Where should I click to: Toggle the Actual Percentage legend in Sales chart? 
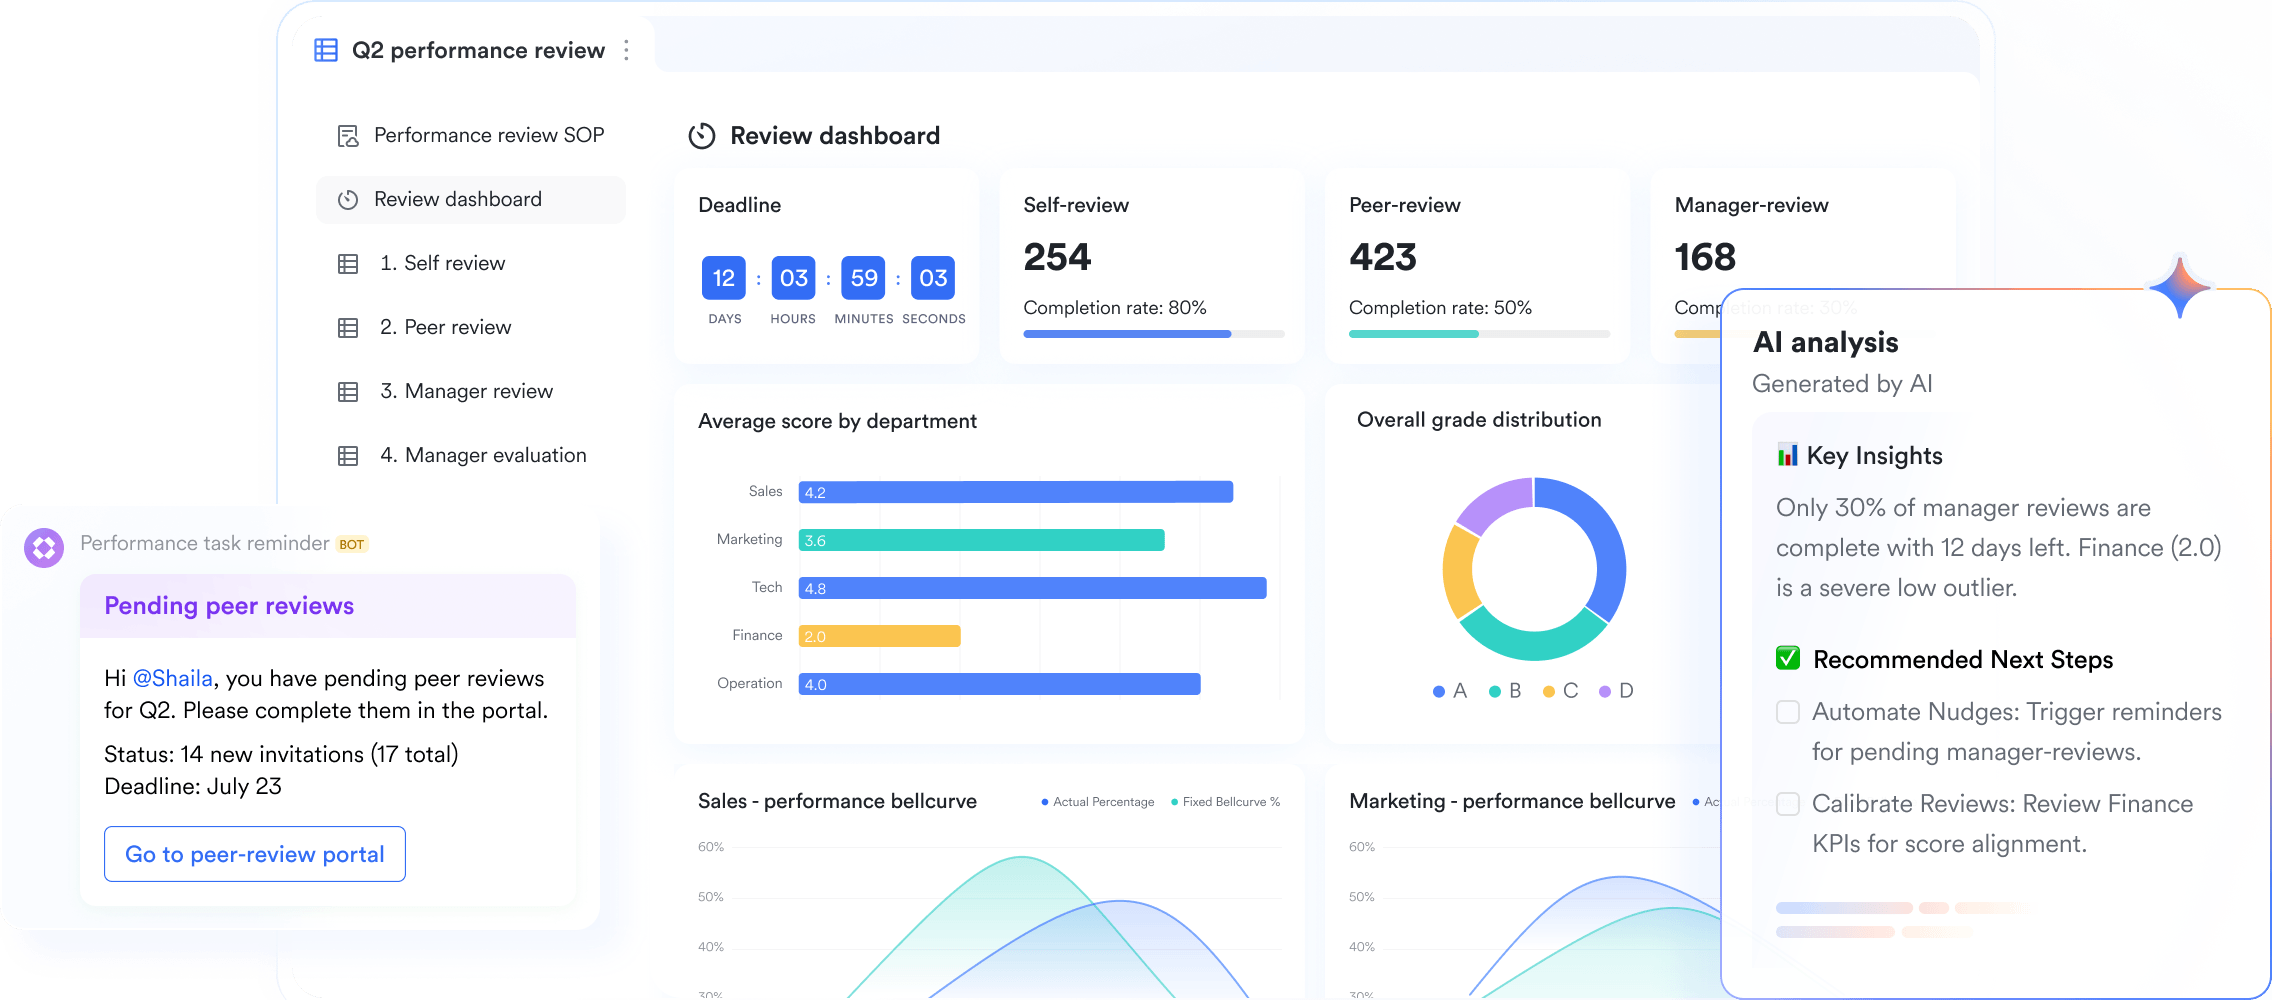click(x=1097, y=802)
